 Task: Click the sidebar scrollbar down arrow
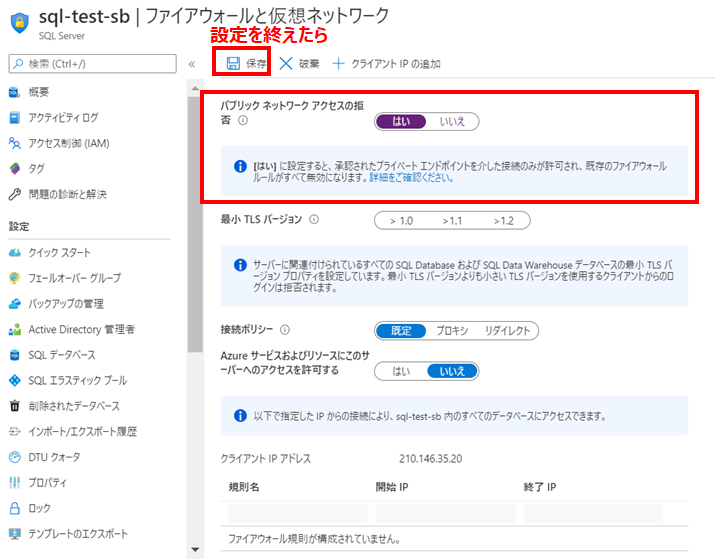click(195, 550)
